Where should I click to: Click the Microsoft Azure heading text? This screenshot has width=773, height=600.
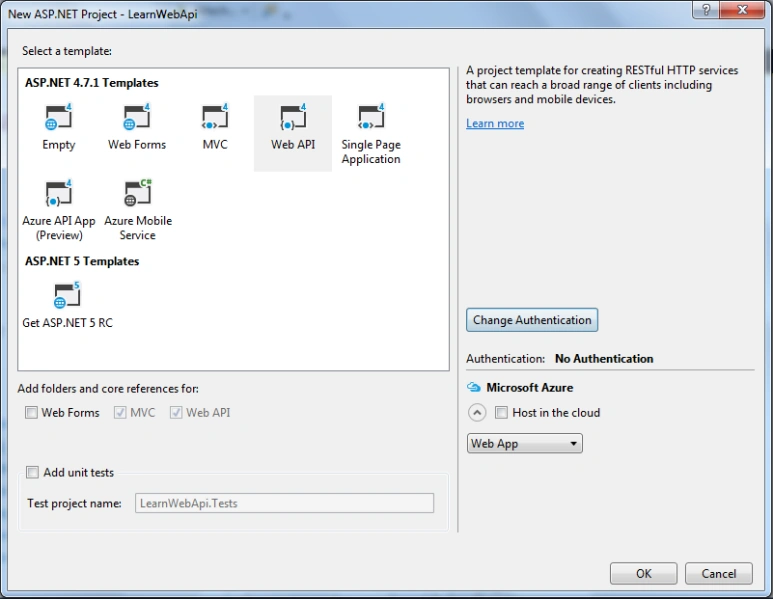(x=529, y=388)
